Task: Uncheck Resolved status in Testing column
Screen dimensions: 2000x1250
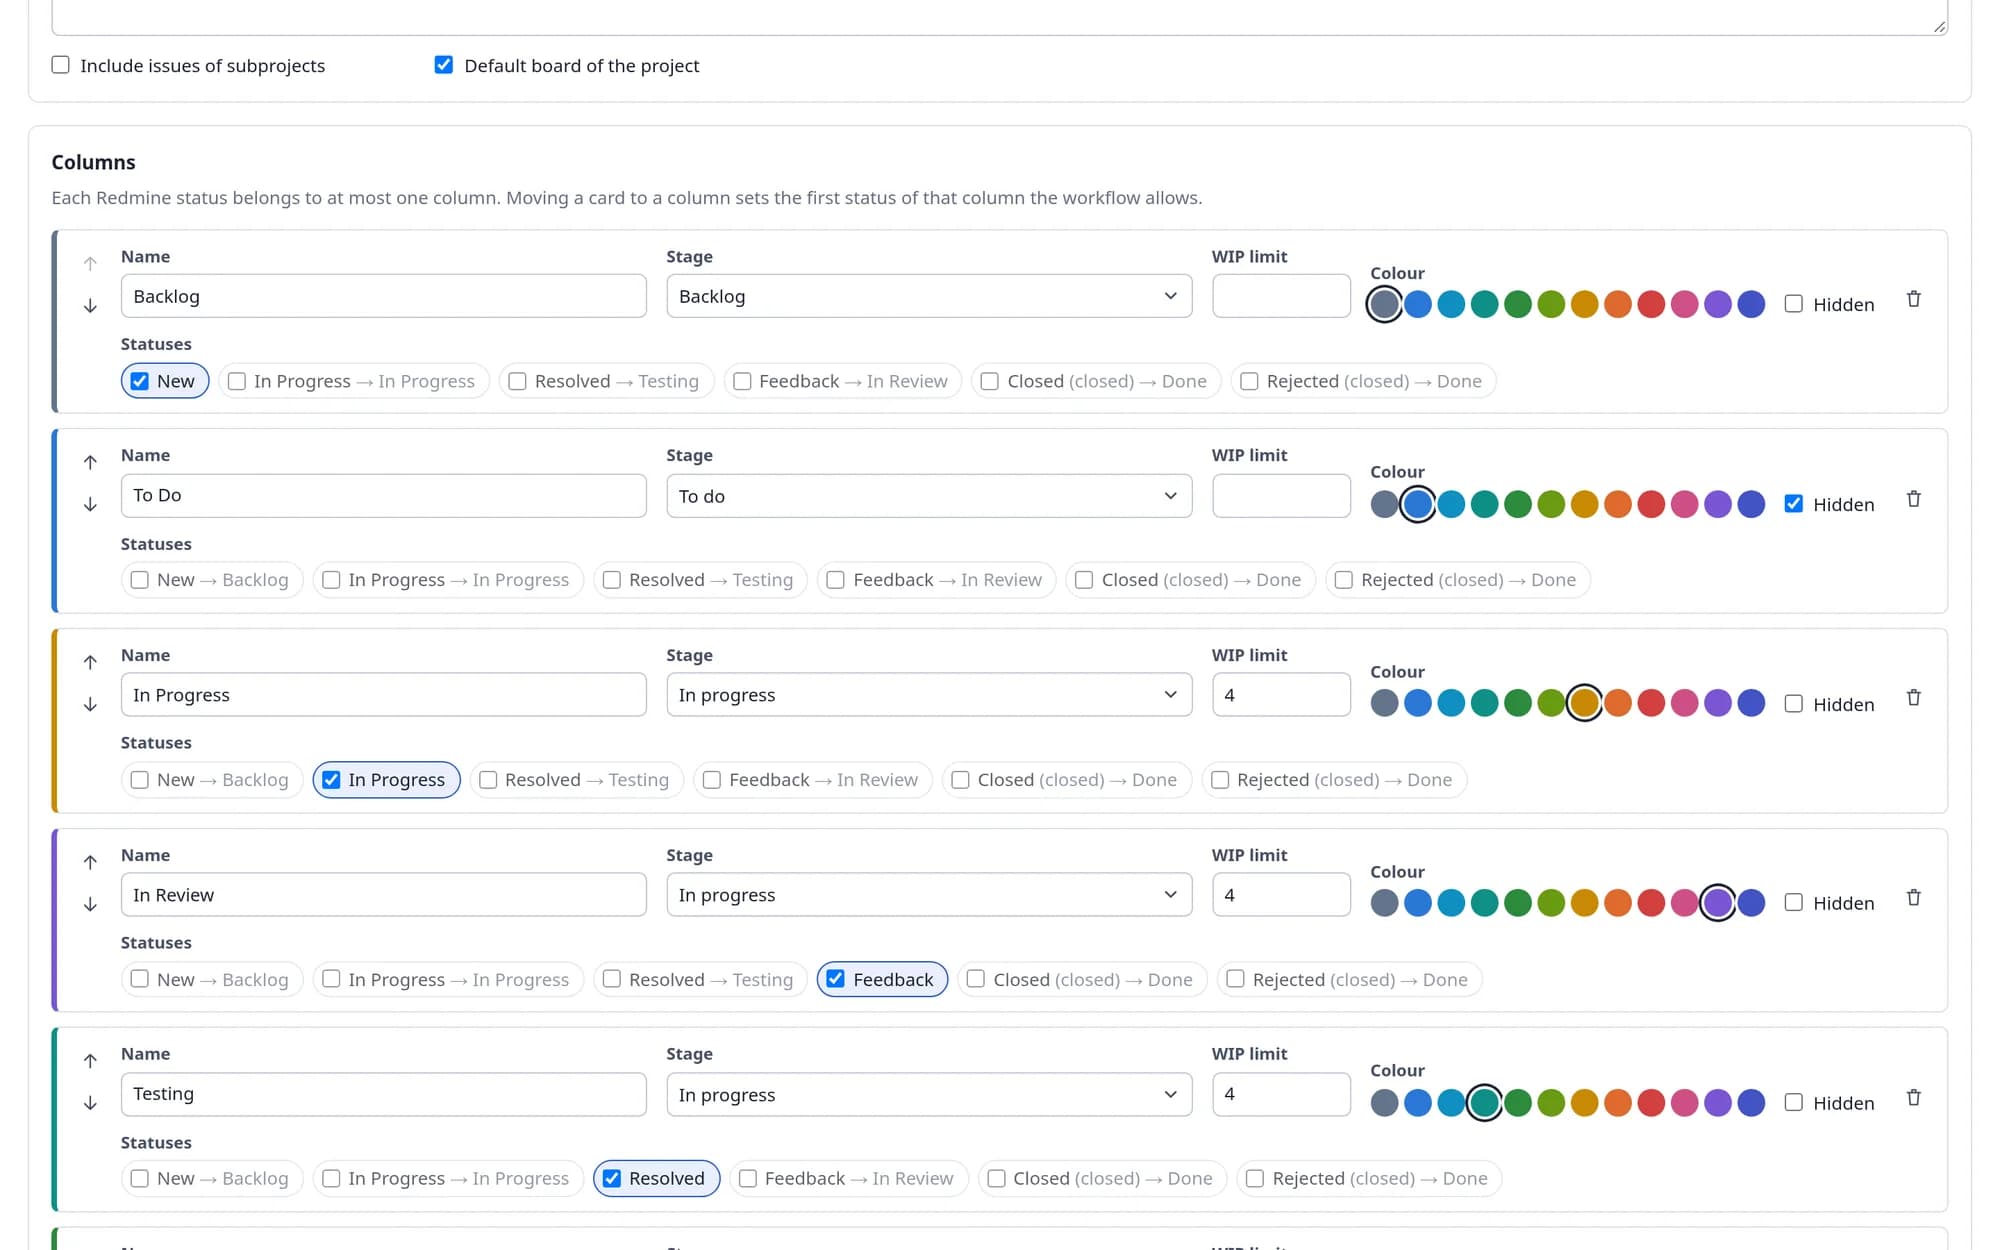Action: click(612, 1178)
